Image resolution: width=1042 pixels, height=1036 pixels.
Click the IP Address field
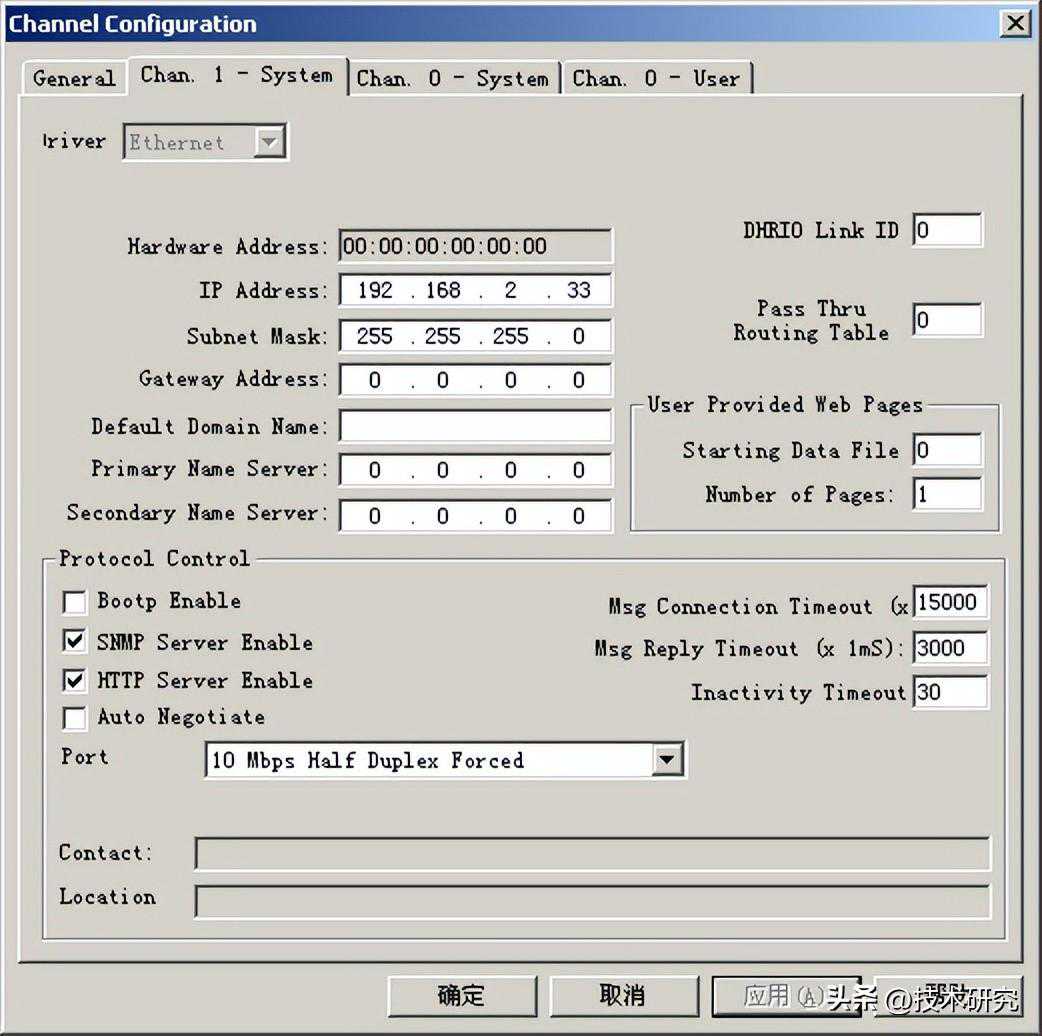coord(475,291)
